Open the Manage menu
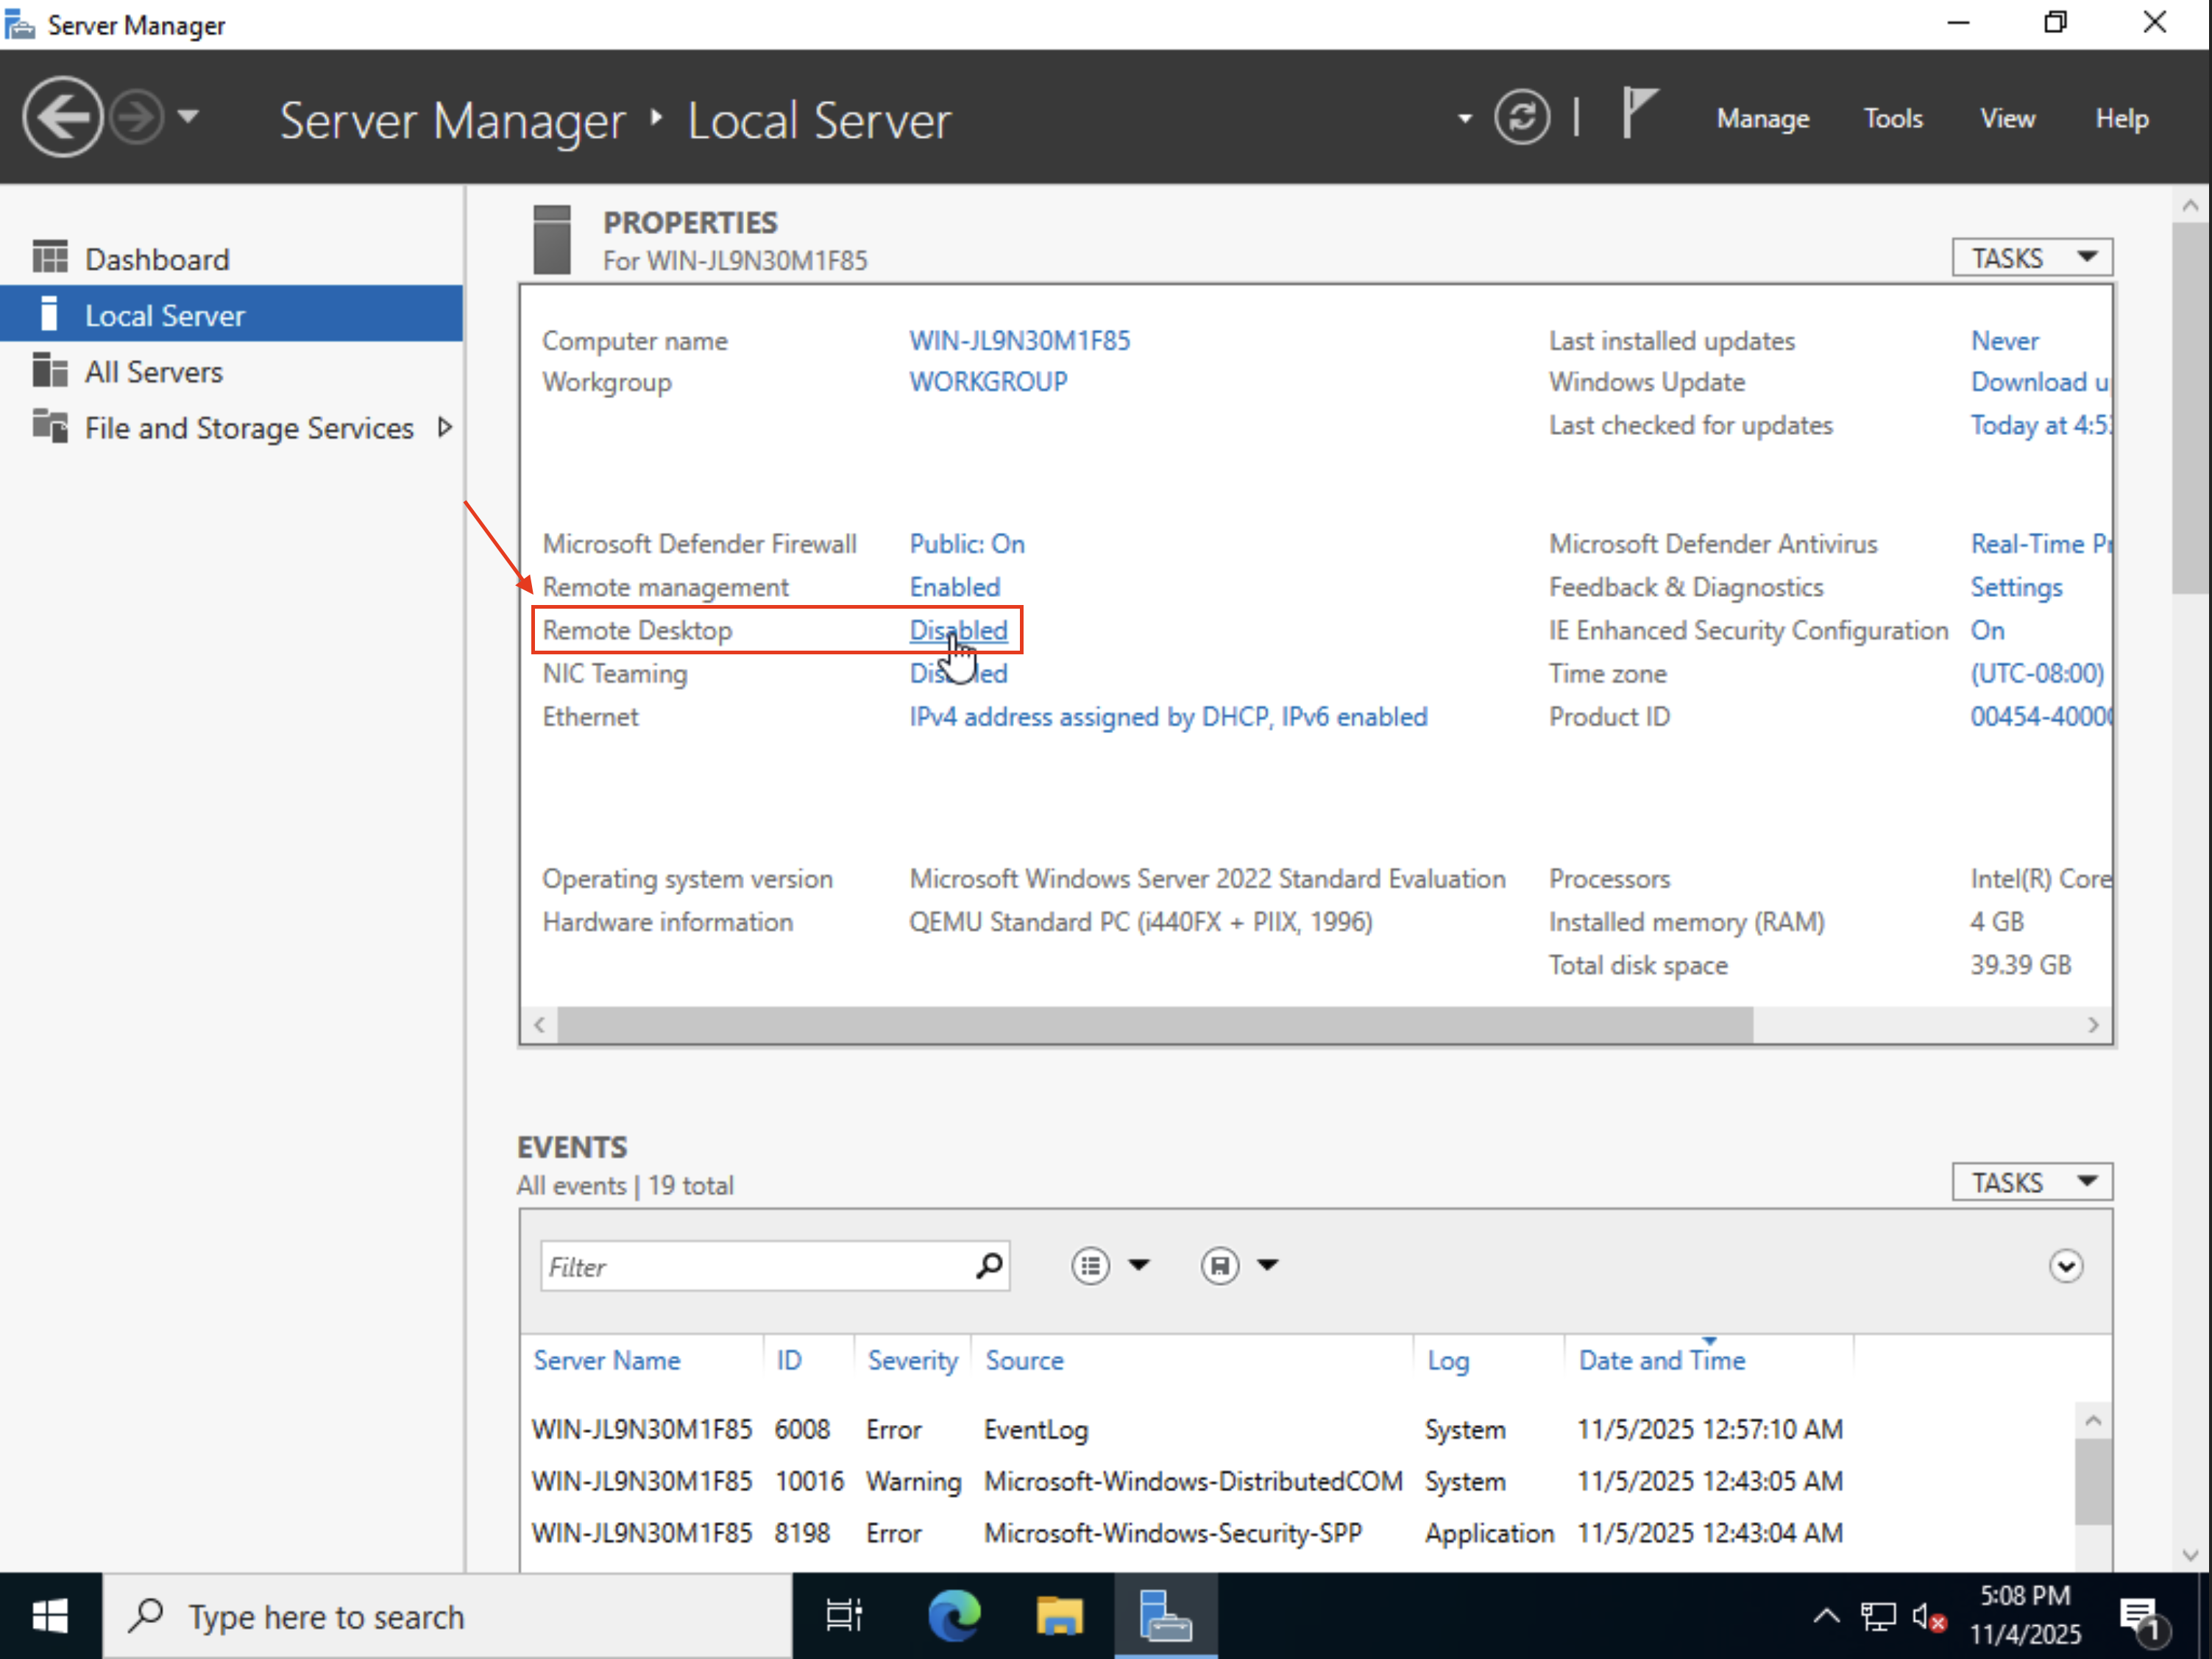Image resolution: width=2212 pixels, height=1659 pixels. click(x=1762, y=118)
